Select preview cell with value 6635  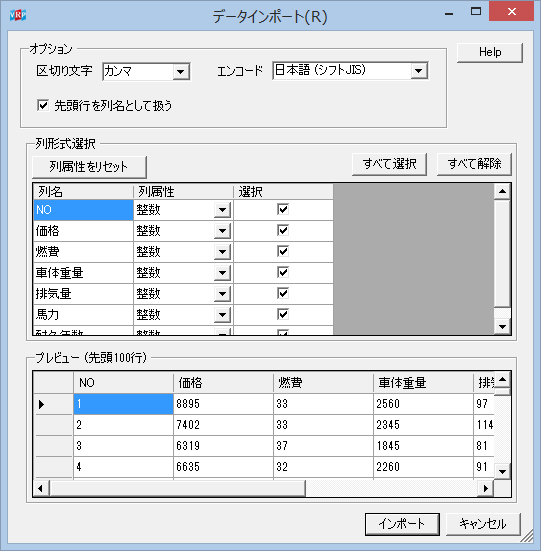point(223,467)
